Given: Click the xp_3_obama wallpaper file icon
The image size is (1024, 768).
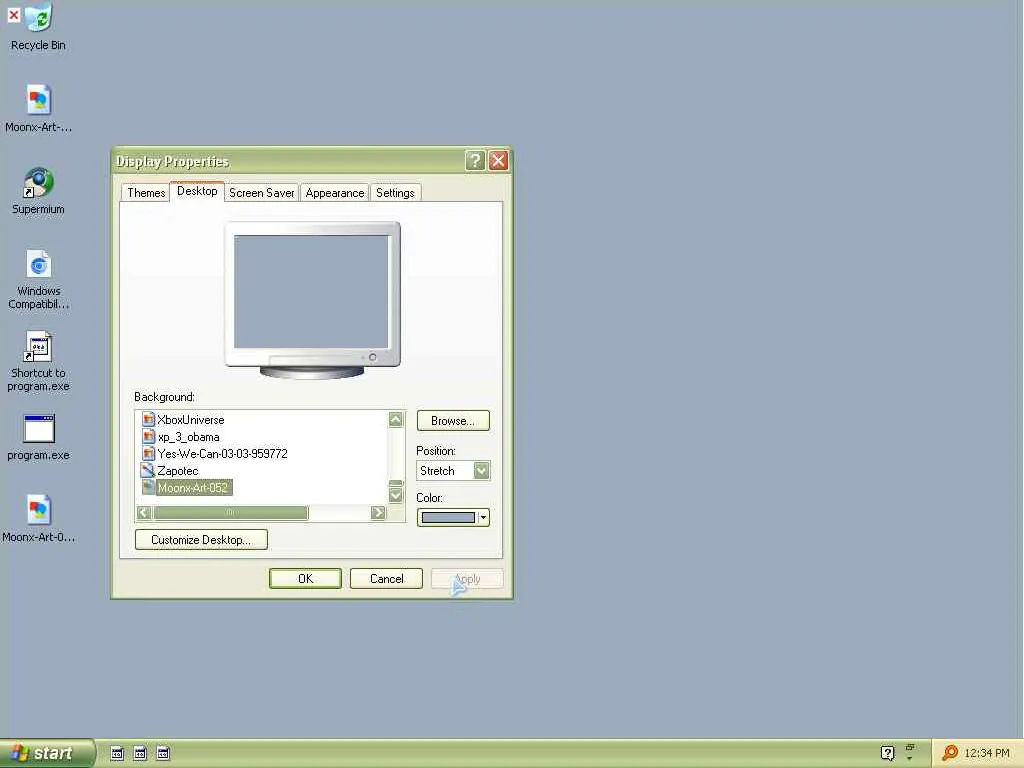Looking at the screenshot, I should tap(148, 436).
